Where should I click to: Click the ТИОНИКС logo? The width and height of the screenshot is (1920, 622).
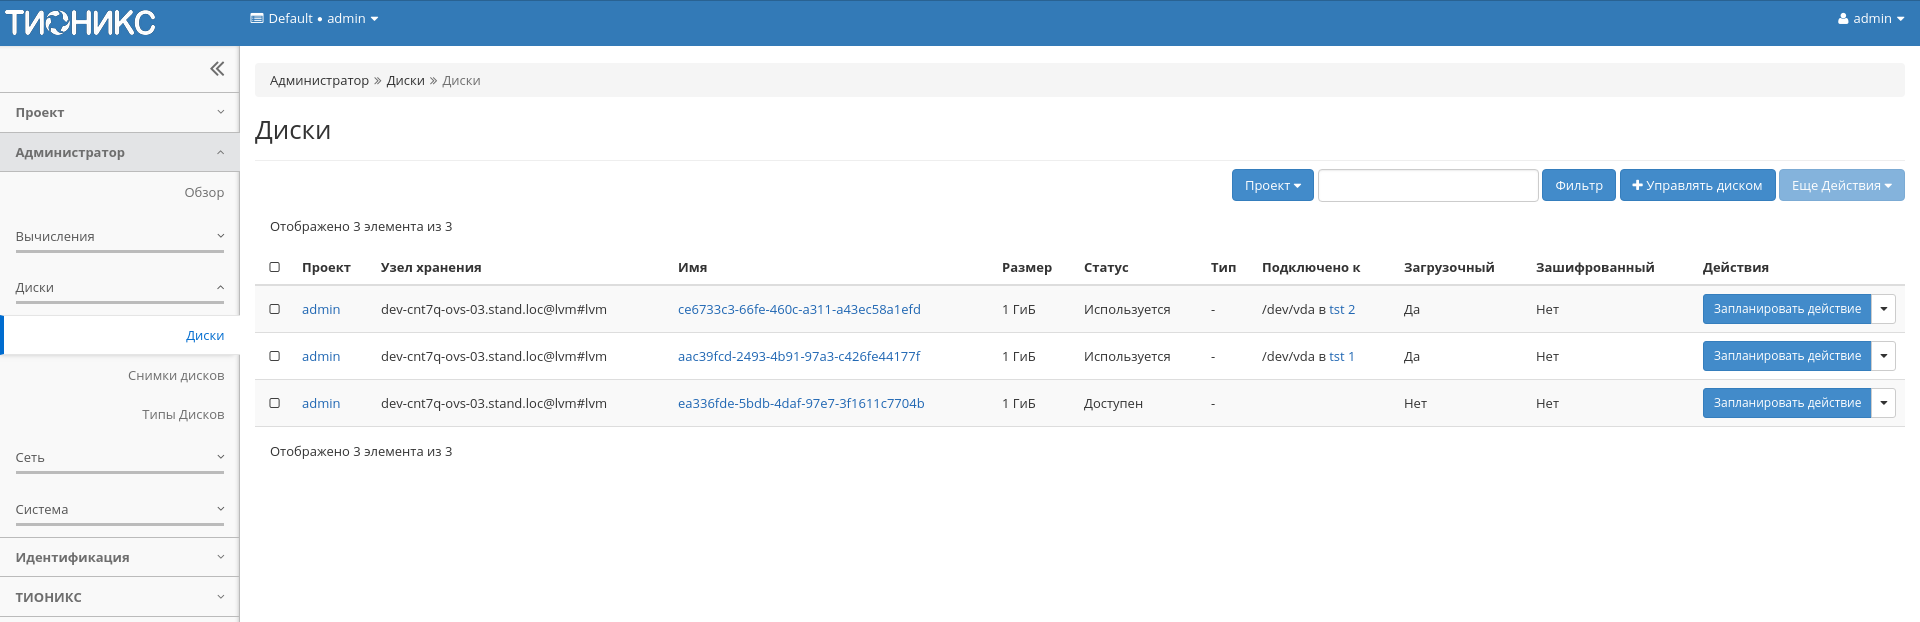click(81, 22)
